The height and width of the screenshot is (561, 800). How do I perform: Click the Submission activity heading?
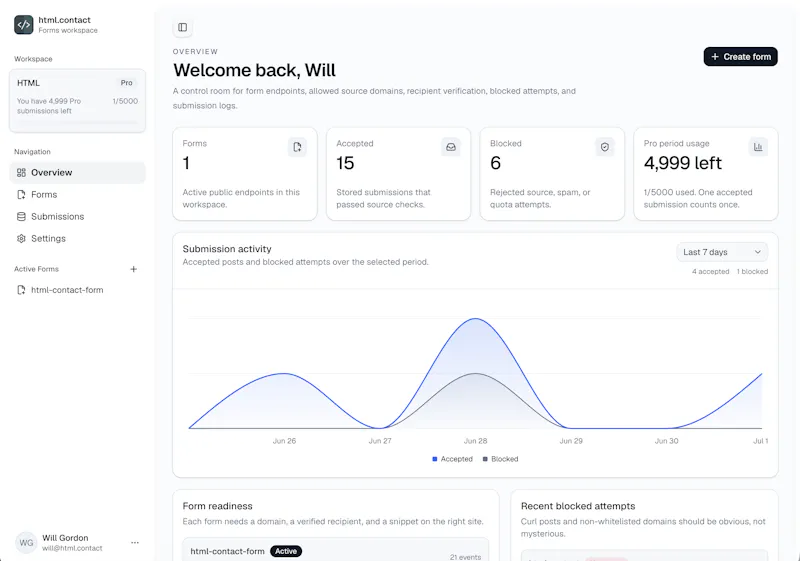(227, 249)
